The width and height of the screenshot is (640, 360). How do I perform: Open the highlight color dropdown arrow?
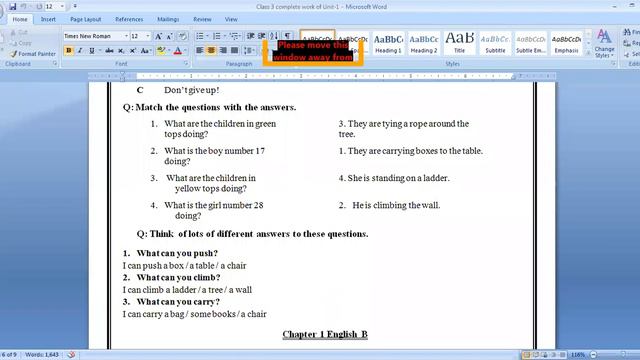(x=169, y=51)
